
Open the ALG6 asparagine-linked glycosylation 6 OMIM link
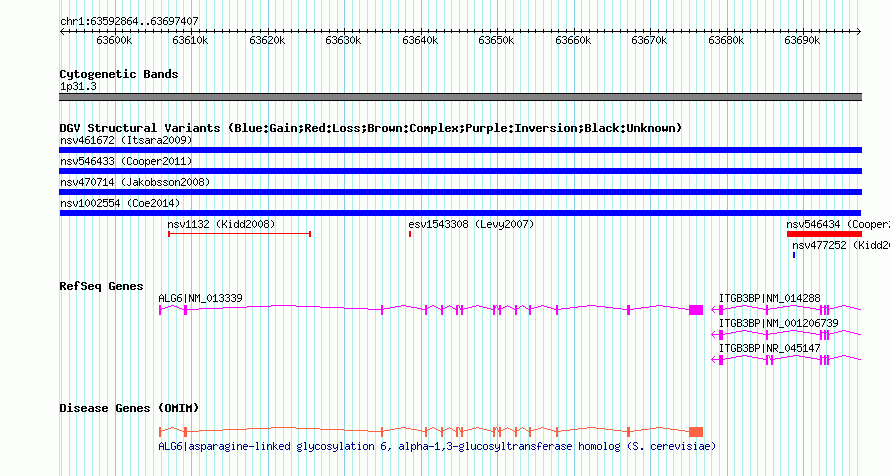[x=437, y=446]
